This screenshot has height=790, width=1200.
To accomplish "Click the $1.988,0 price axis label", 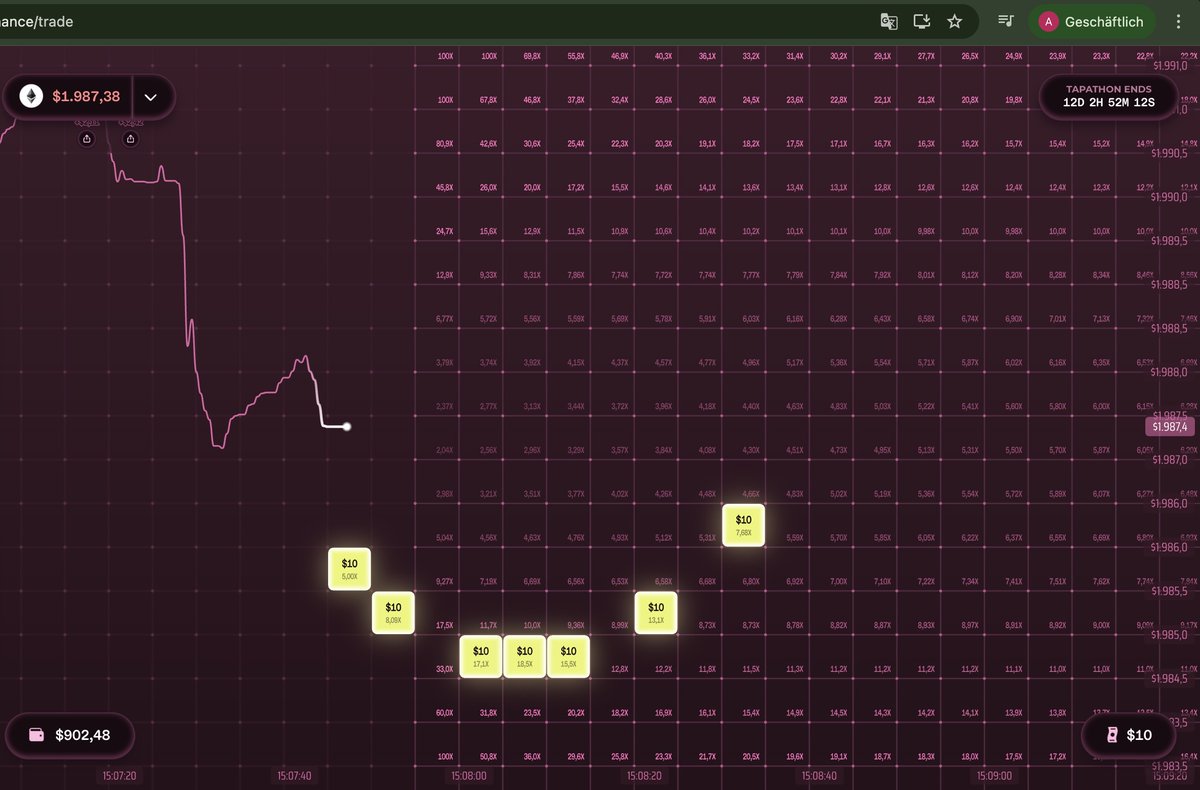I will click(1169, 372).
